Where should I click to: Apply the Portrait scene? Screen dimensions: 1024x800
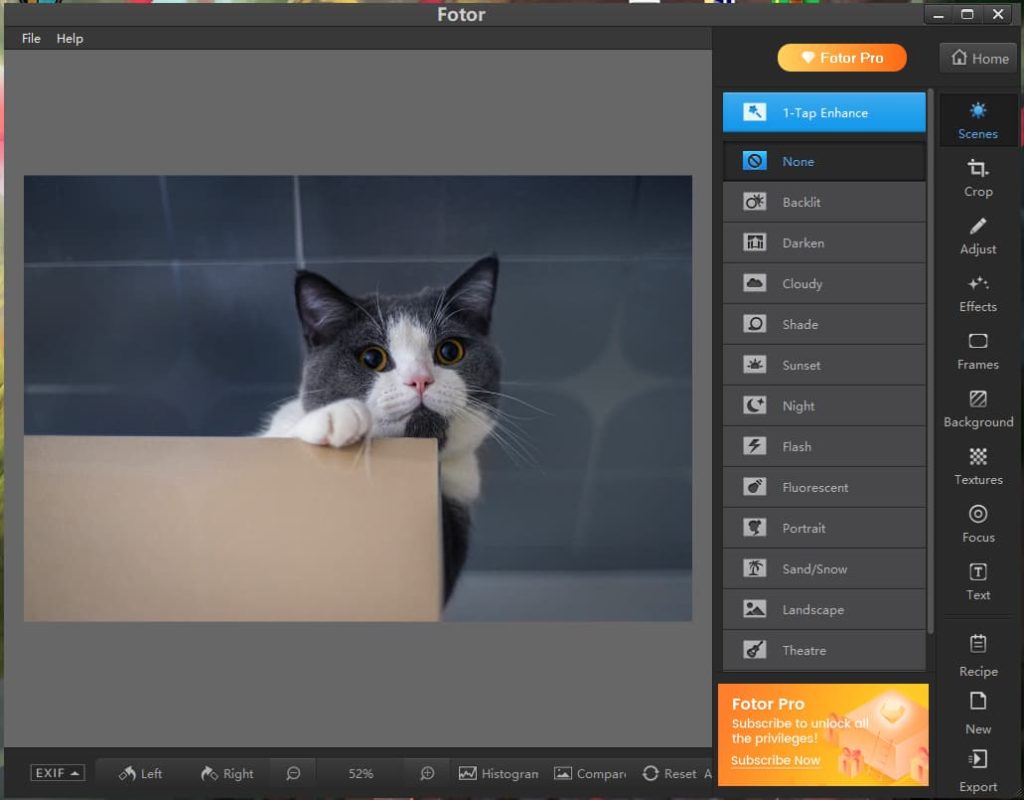(x=824, y=528)
